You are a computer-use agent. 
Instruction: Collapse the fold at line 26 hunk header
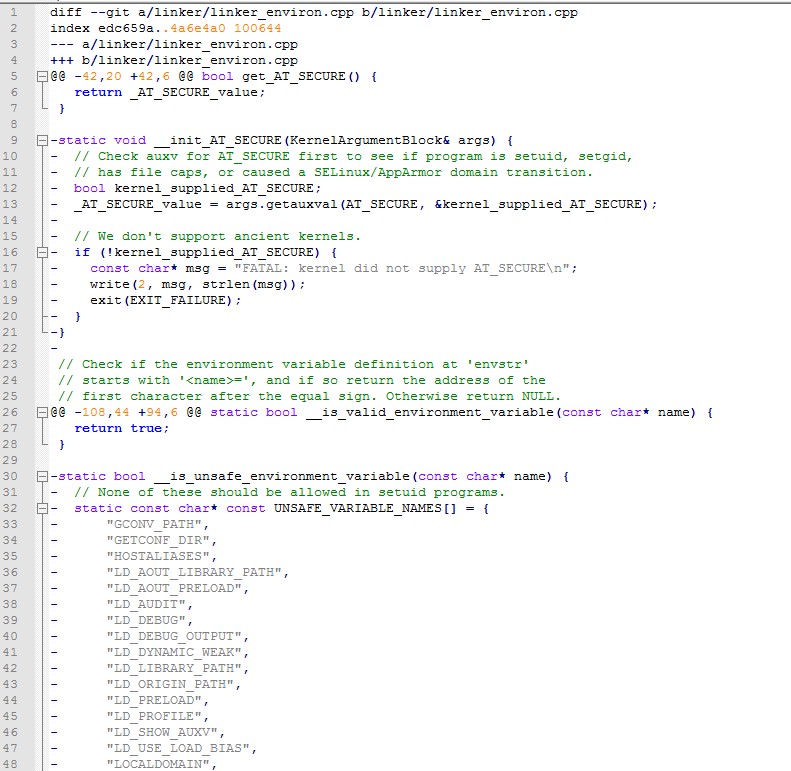(x=42, y=413)
